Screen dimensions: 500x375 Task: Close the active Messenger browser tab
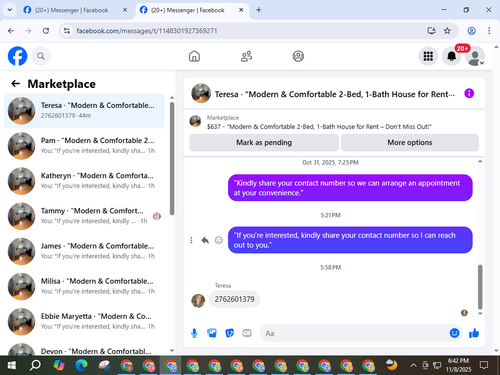tap(241, 10)
